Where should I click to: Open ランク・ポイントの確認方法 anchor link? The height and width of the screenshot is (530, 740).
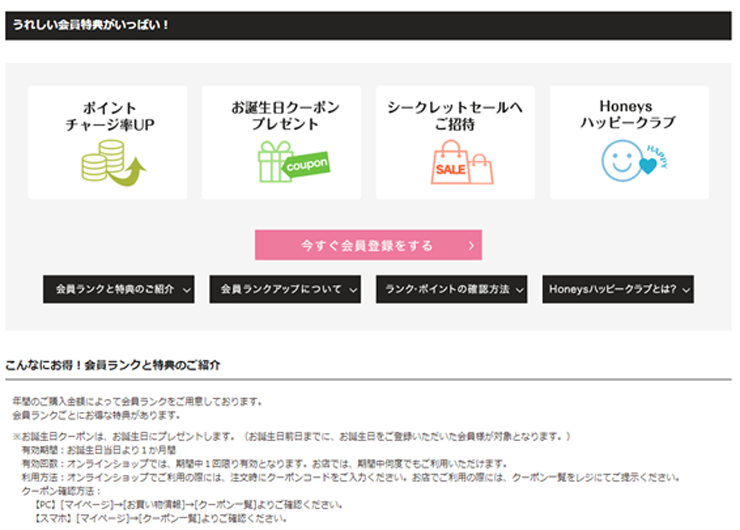click(449, 290)
